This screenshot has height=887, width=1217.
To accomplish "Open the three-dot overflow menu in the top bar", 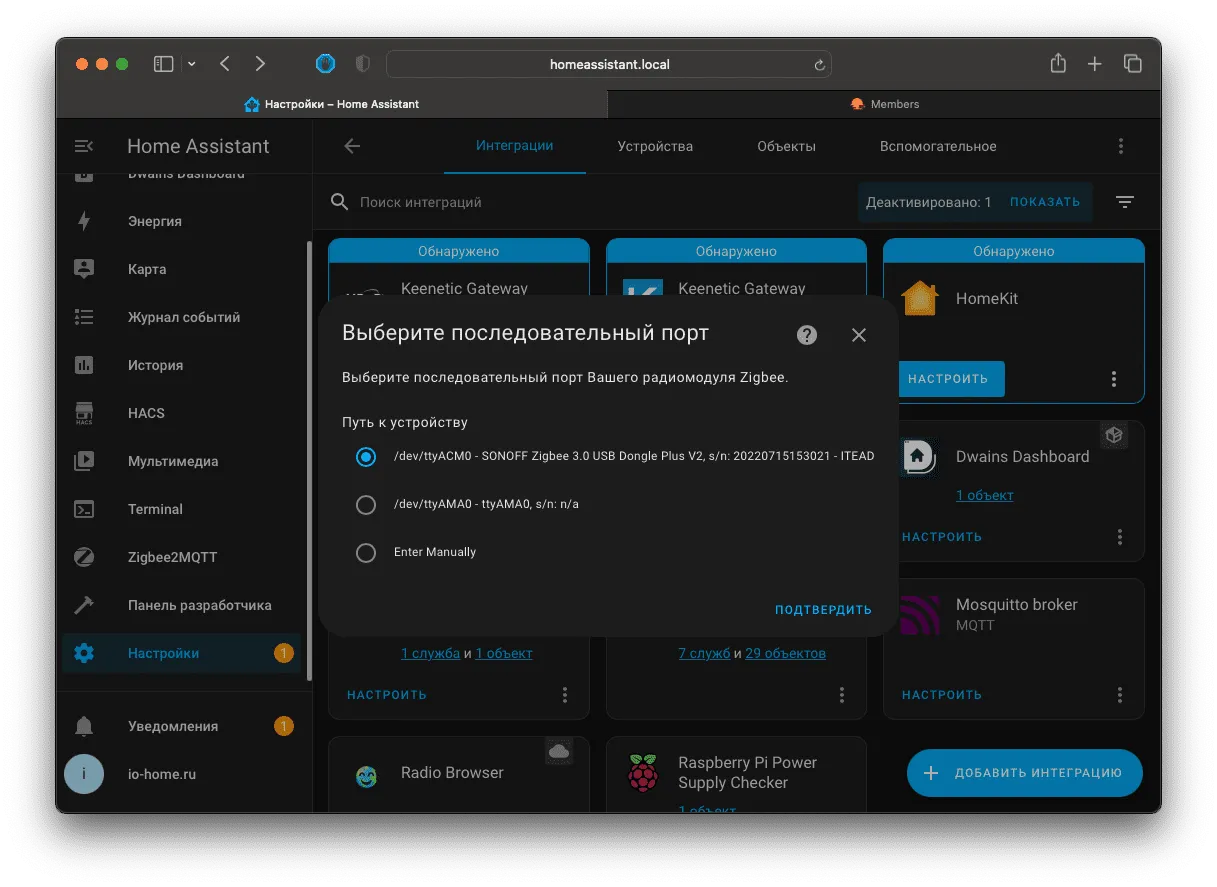I will point(1121,146).
